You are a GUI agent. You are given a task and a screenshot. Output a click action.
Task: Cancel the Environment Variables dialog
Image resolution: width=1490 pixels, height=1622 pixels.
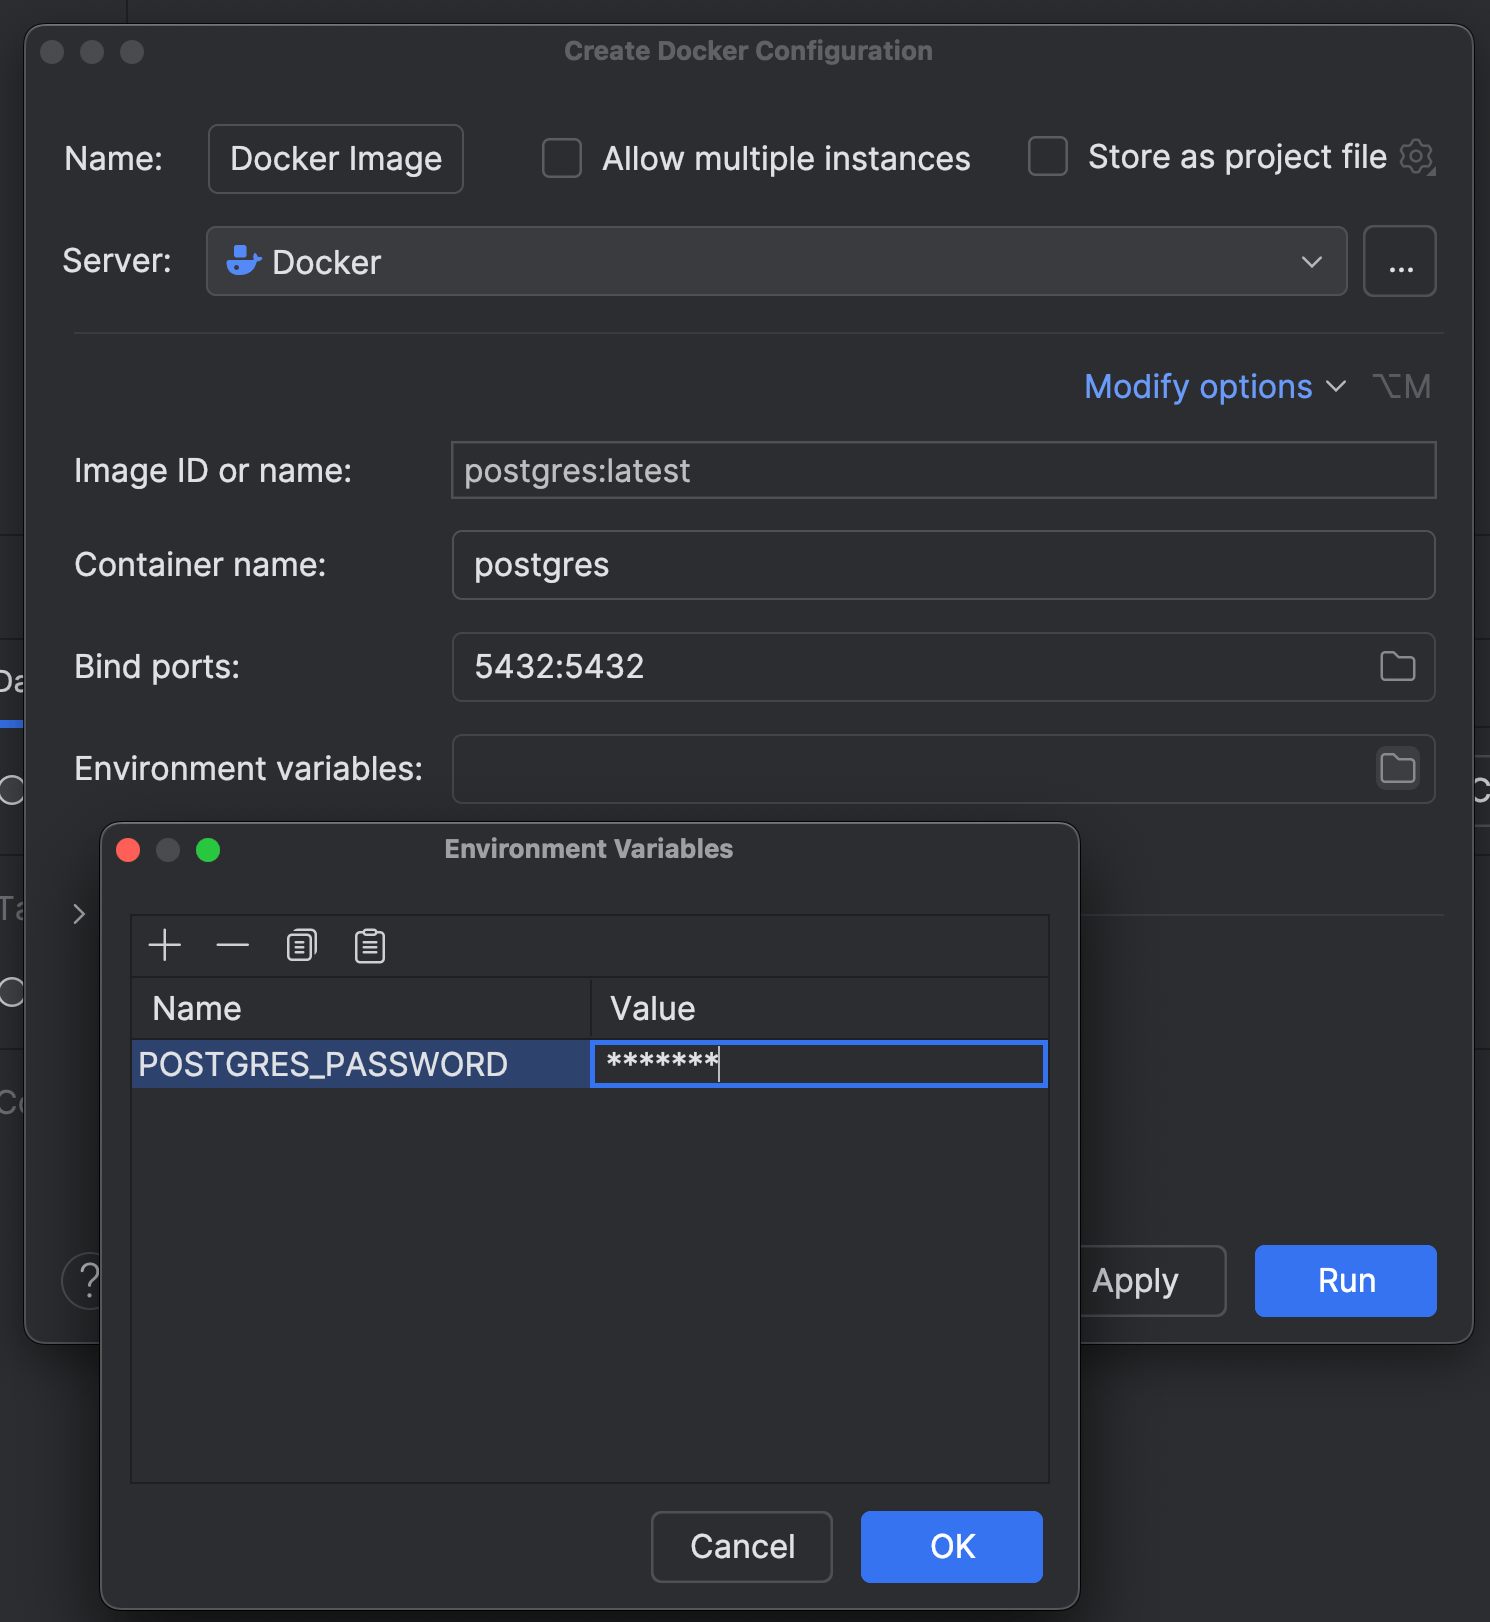coord(741,1546)
